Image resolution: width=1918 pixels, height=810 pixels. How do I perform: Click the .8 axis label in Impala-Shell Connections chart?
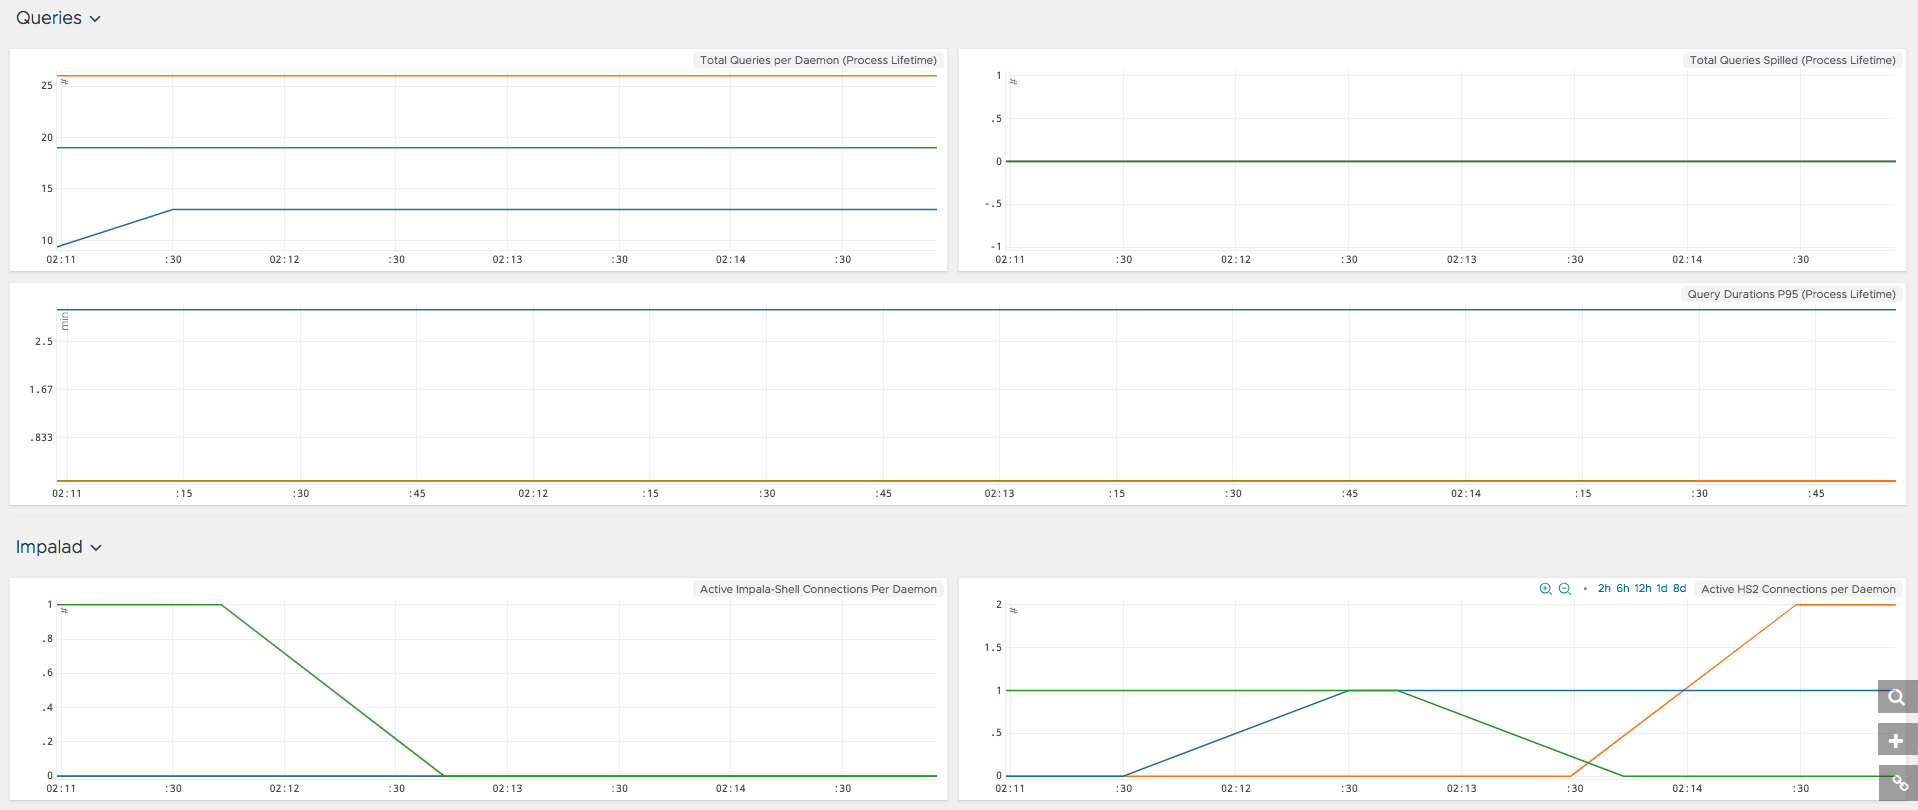48,639
